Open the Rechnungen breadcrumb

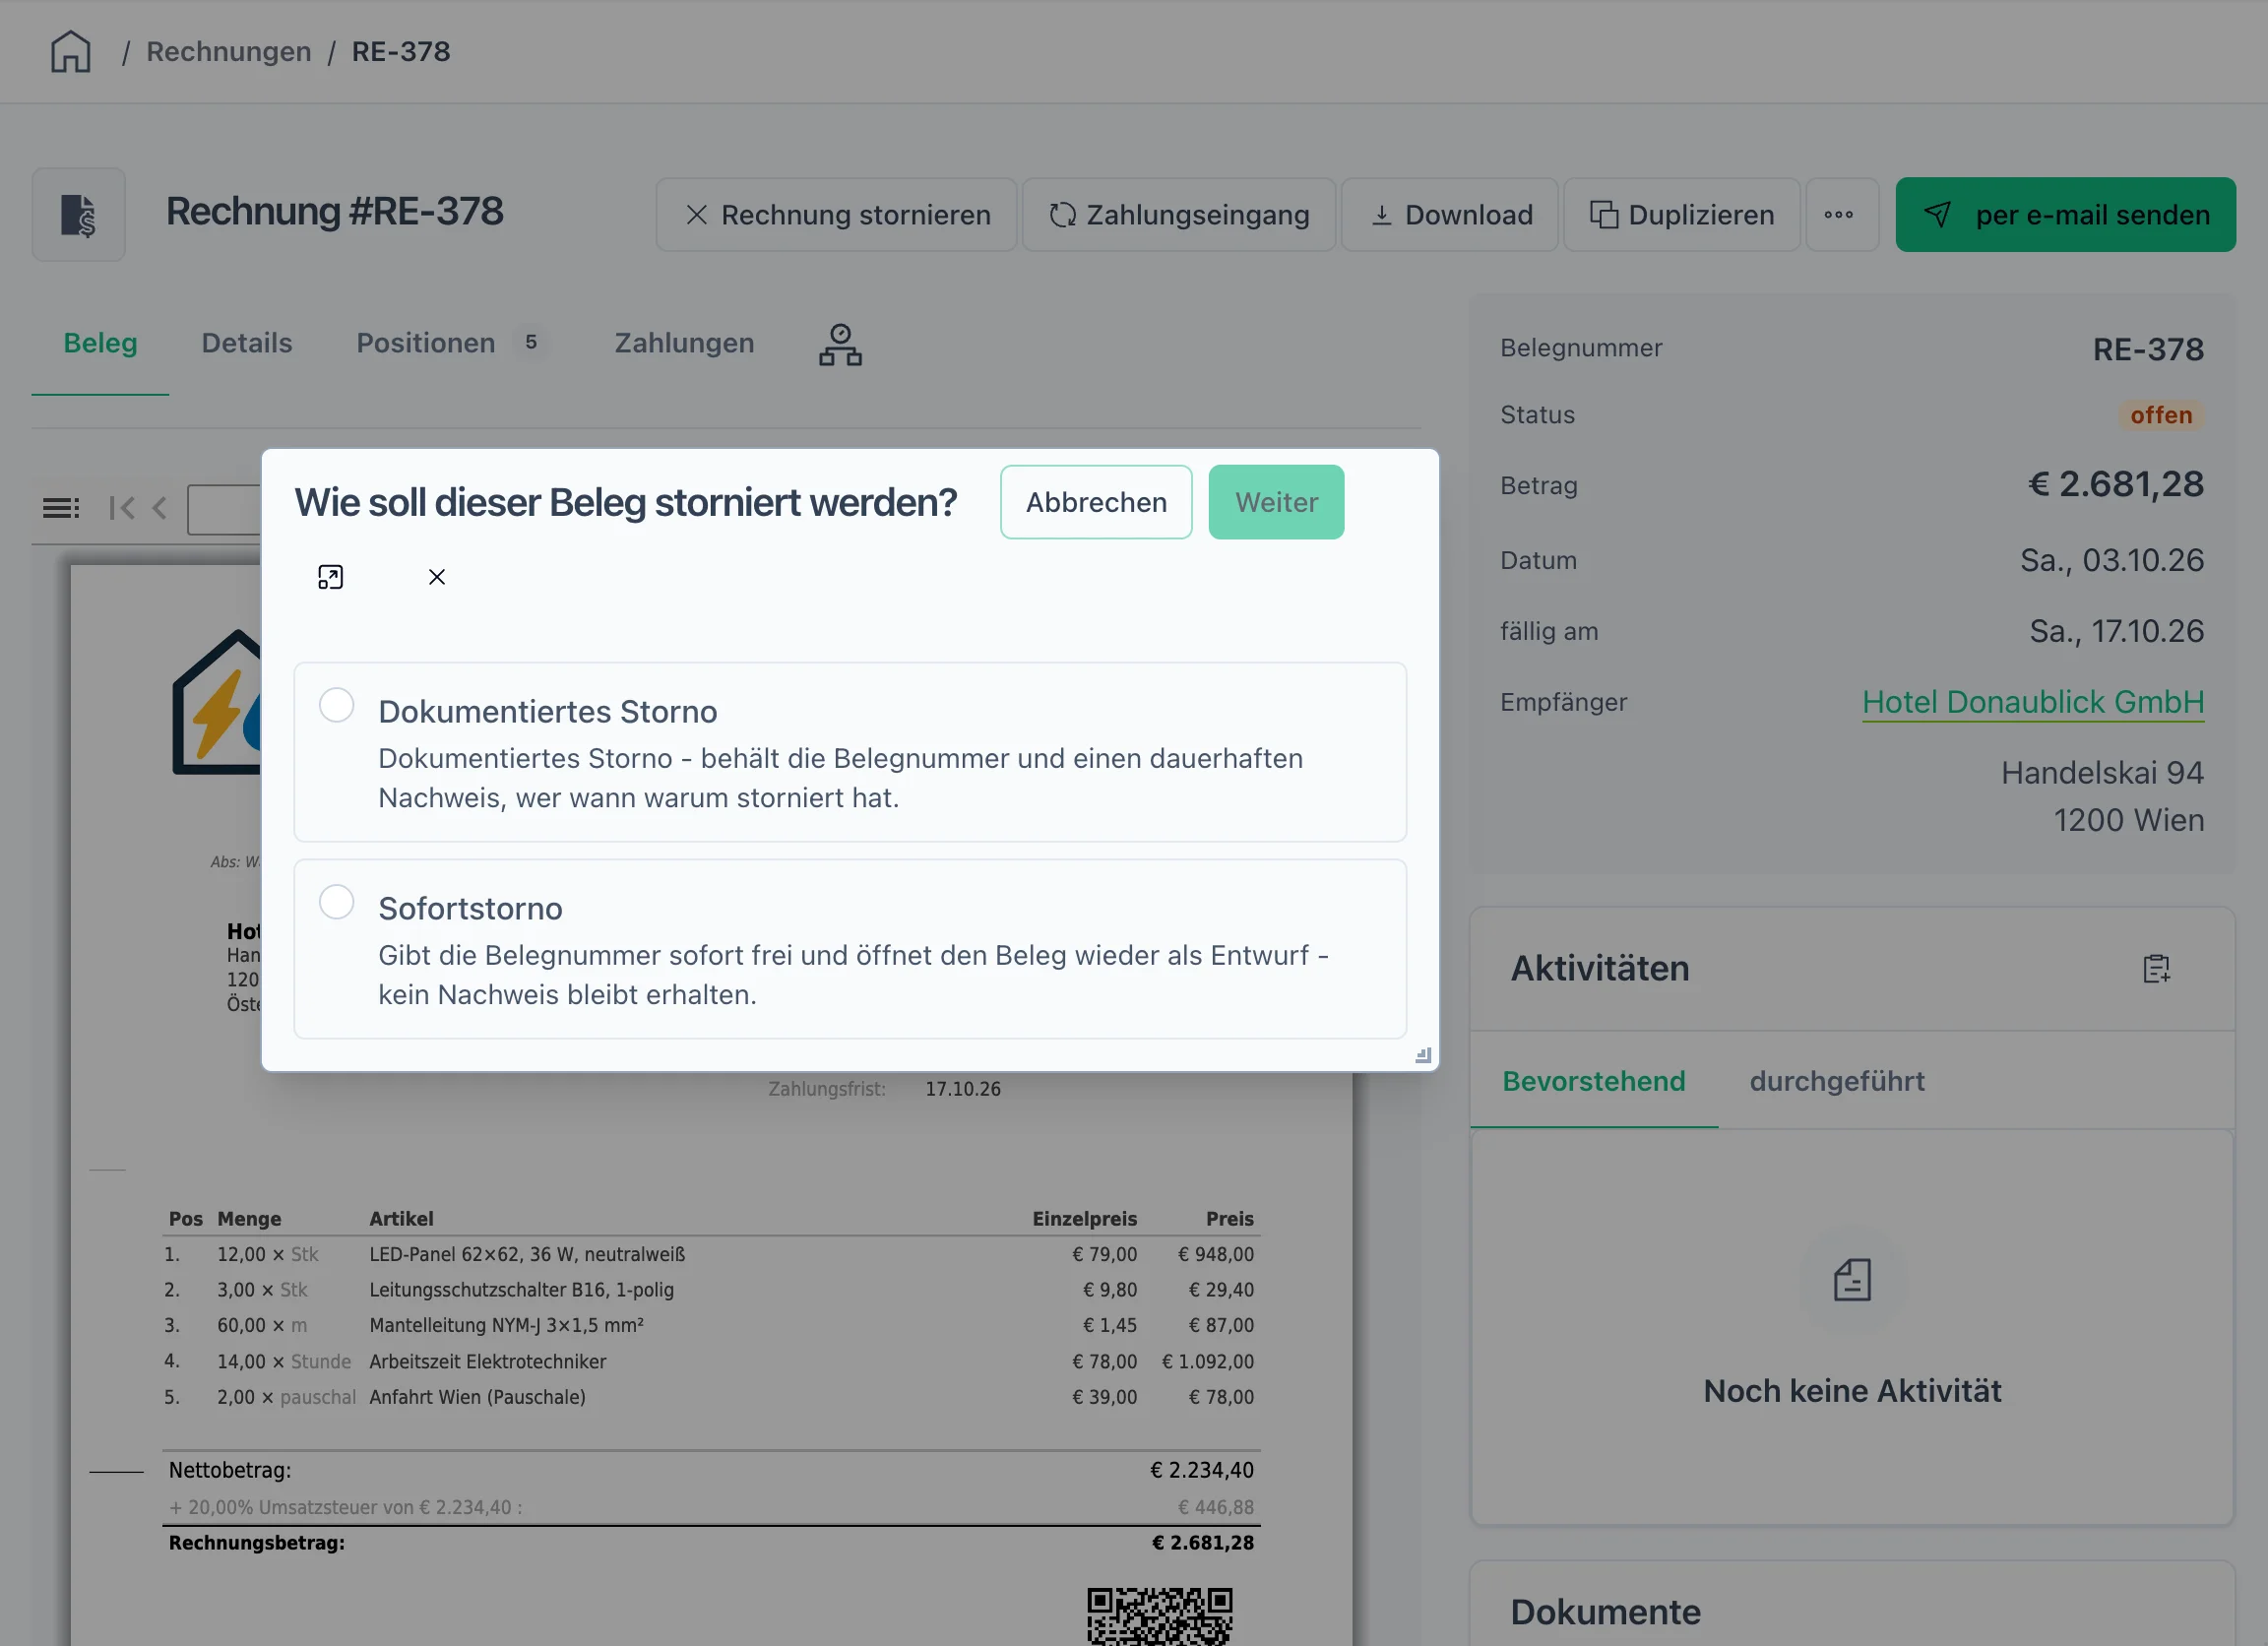pyautogui.click(x=228, y=51)
